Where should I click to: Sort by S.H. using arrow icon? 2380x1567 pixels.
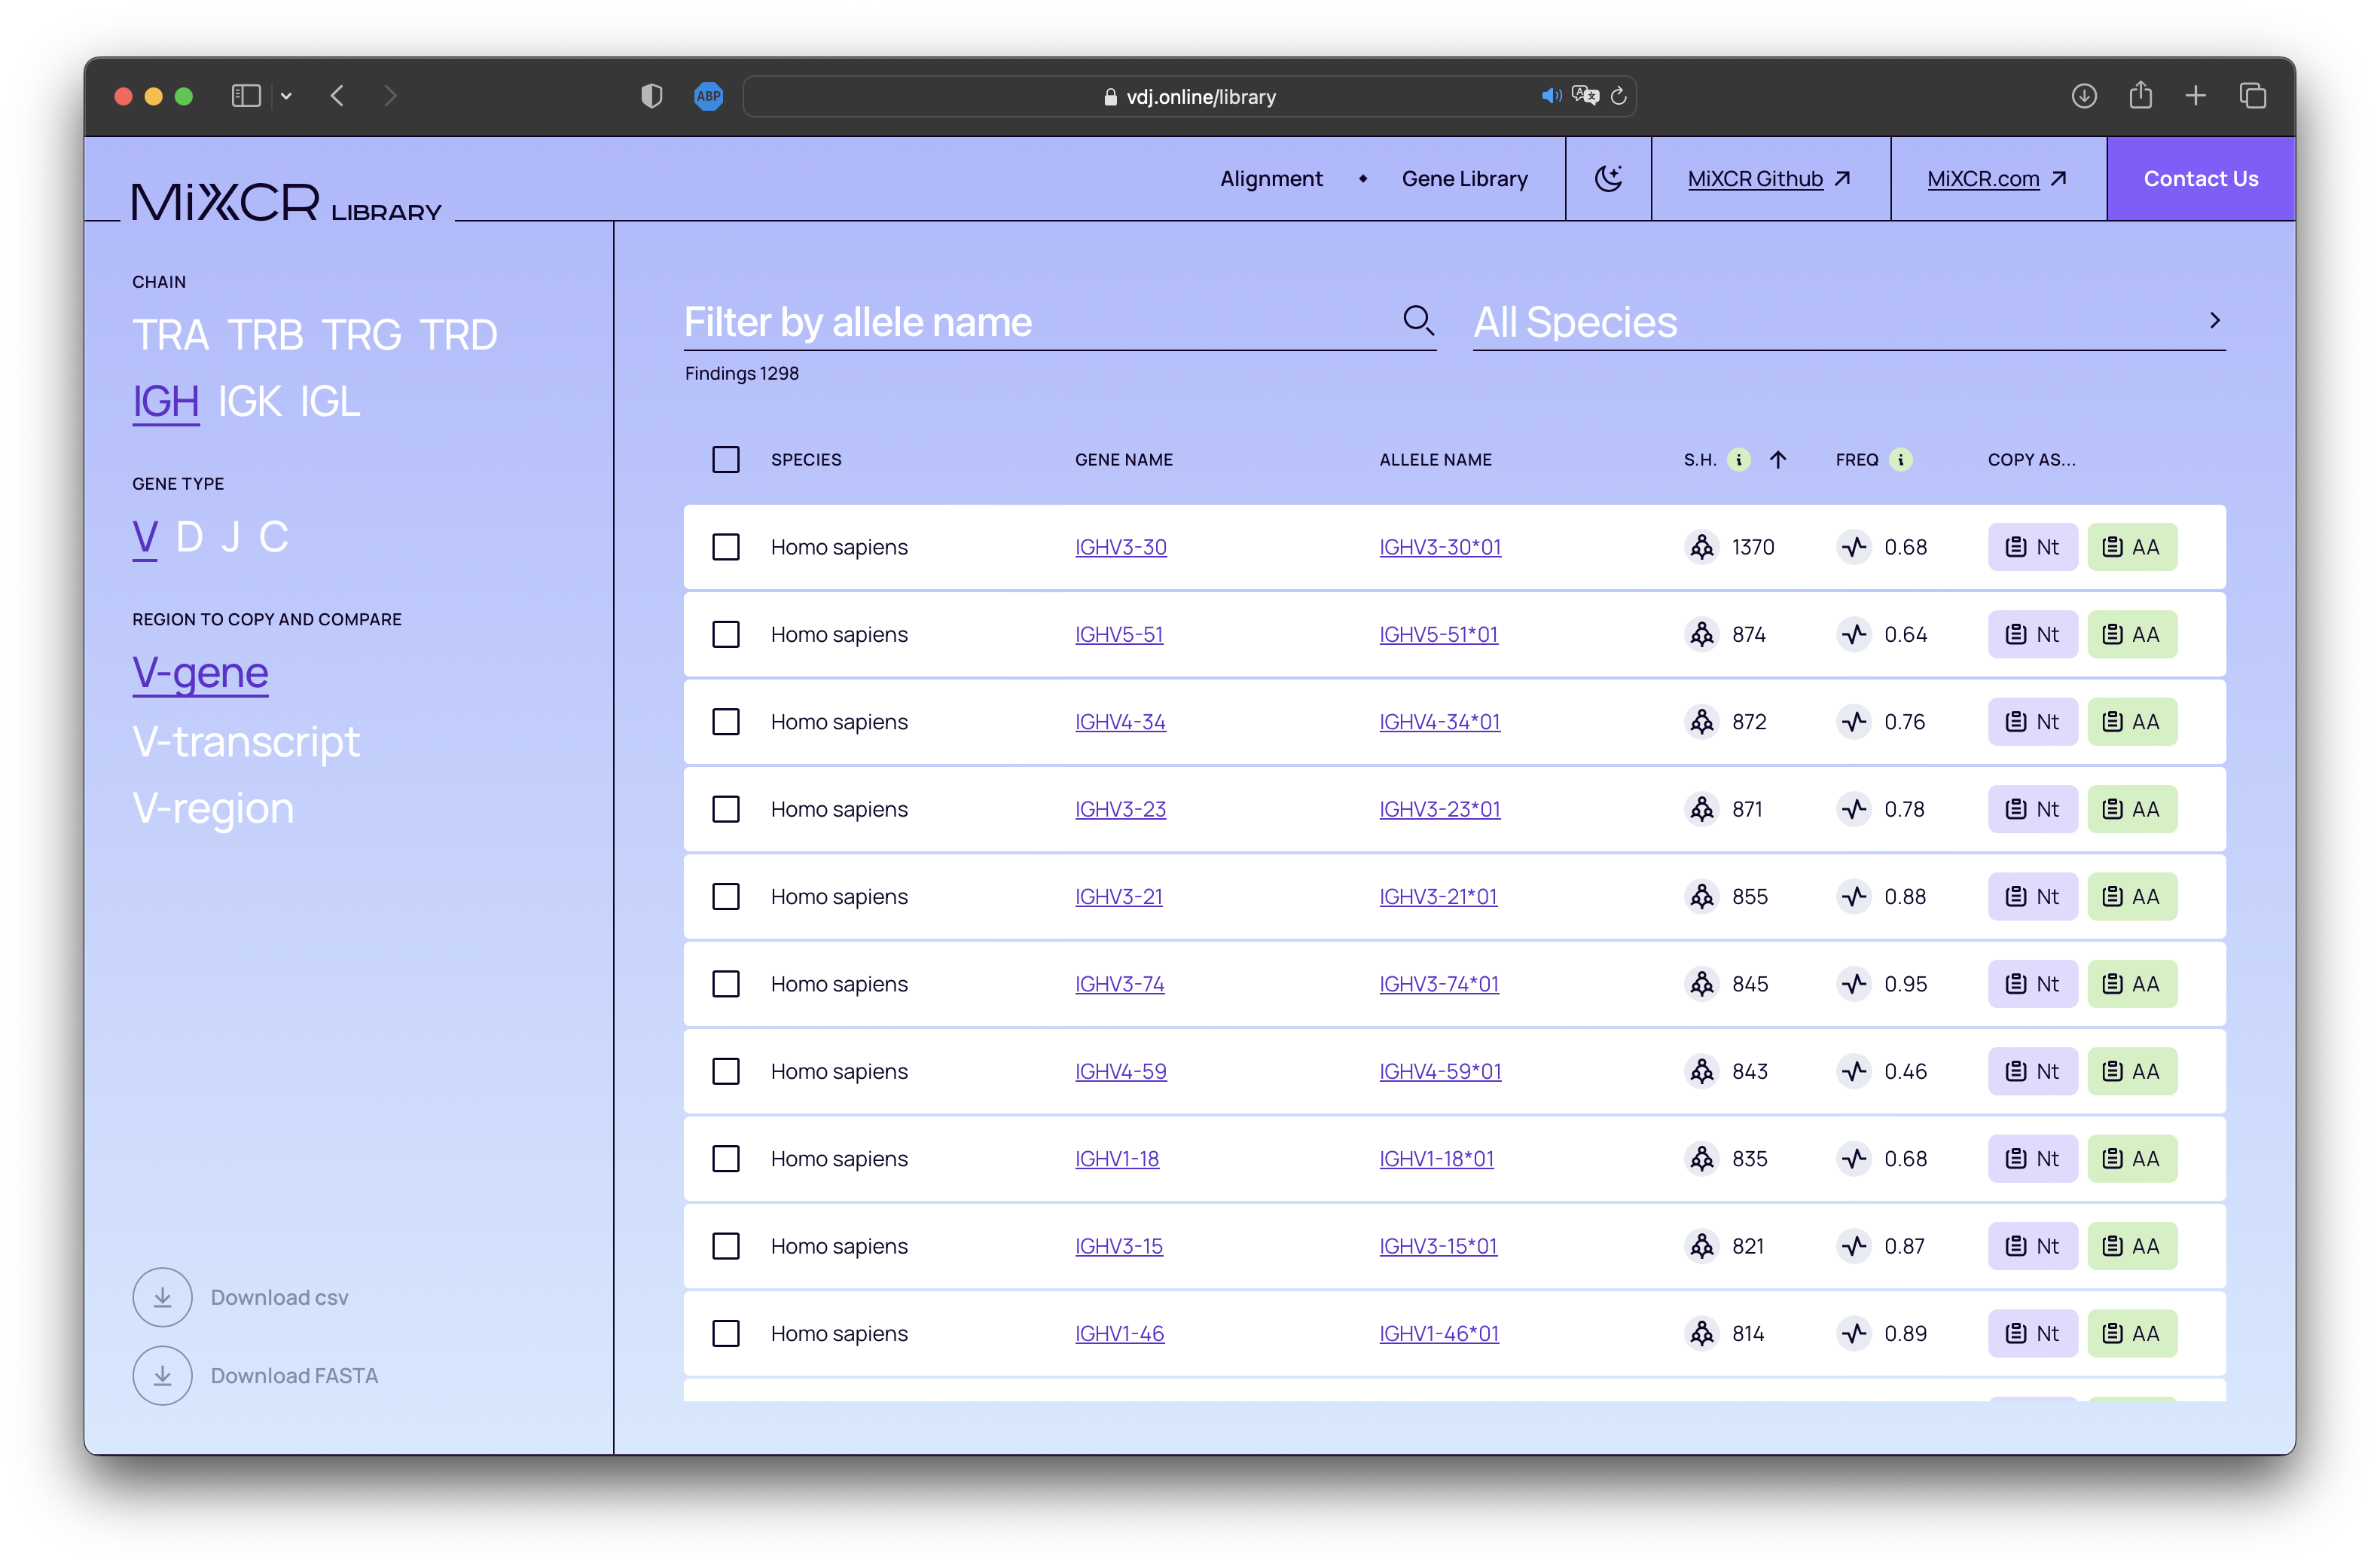pos(1778,460)
